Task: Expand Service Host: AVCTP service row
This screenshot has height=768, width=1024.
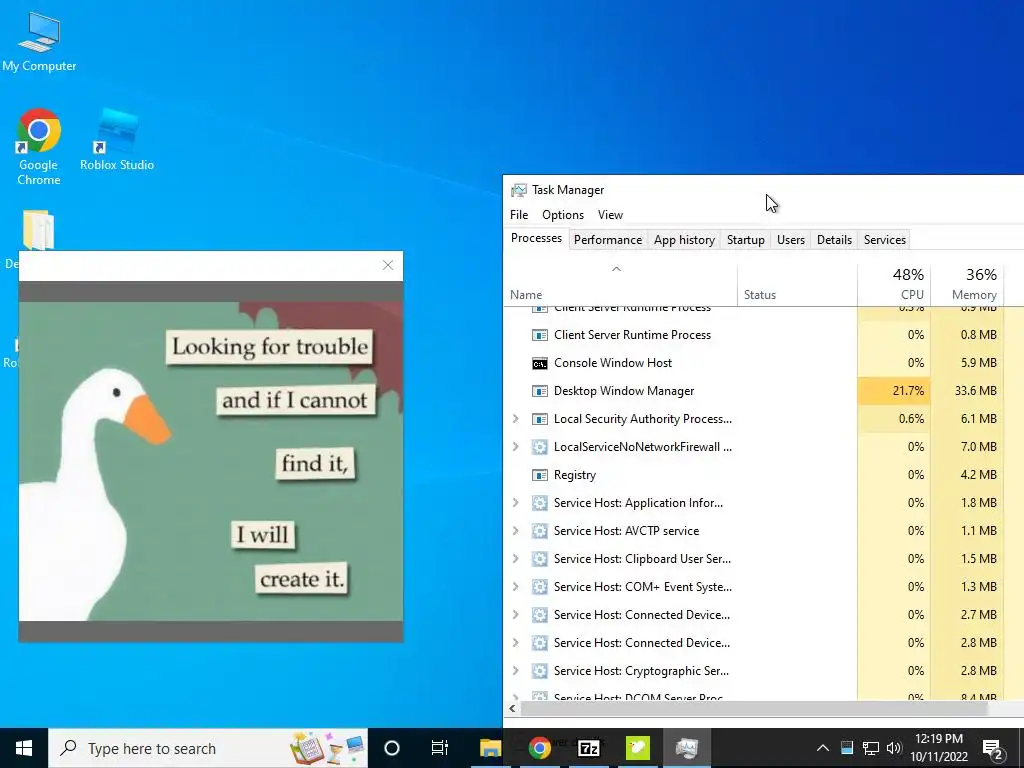Action: [515, 531]
